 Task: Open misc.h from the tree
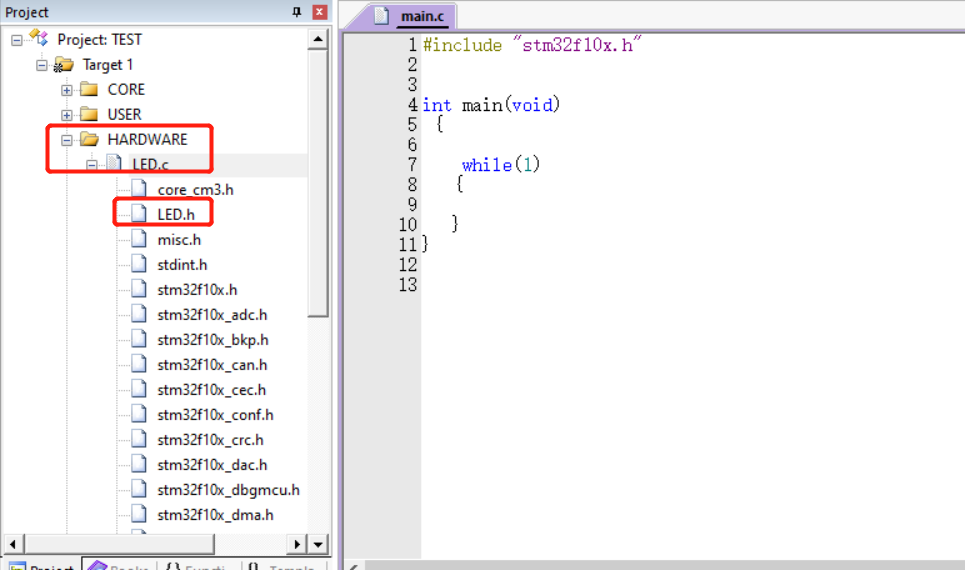click(179, 239)
